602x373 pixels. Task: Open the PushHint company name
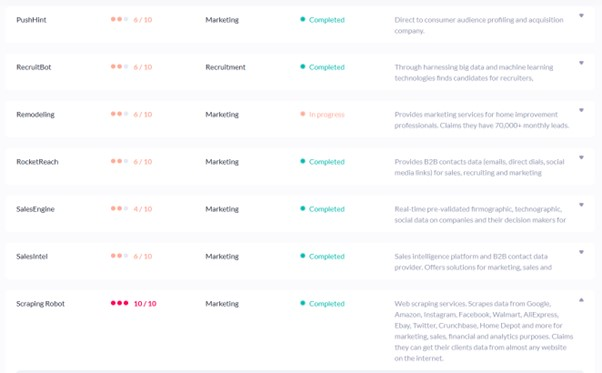click(31, 20)
